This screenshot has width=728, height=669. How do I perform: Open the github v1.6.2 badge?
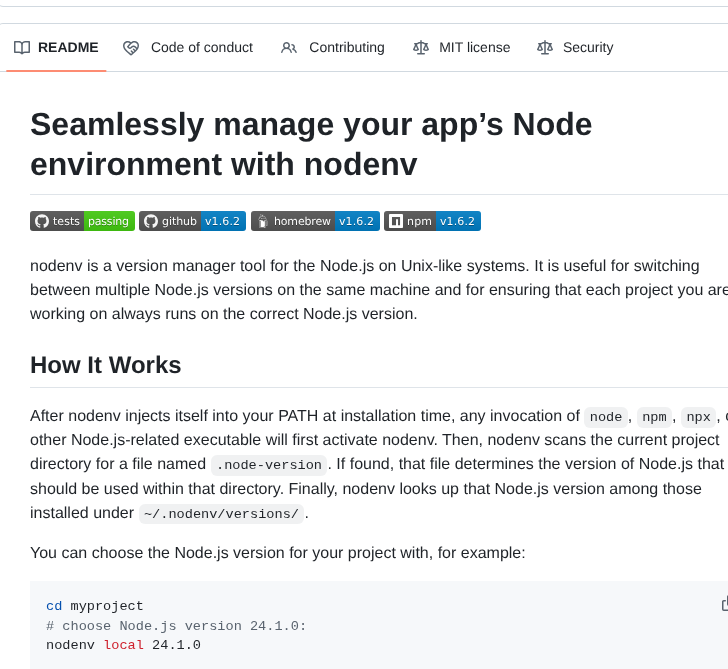(x=192, y=221)
